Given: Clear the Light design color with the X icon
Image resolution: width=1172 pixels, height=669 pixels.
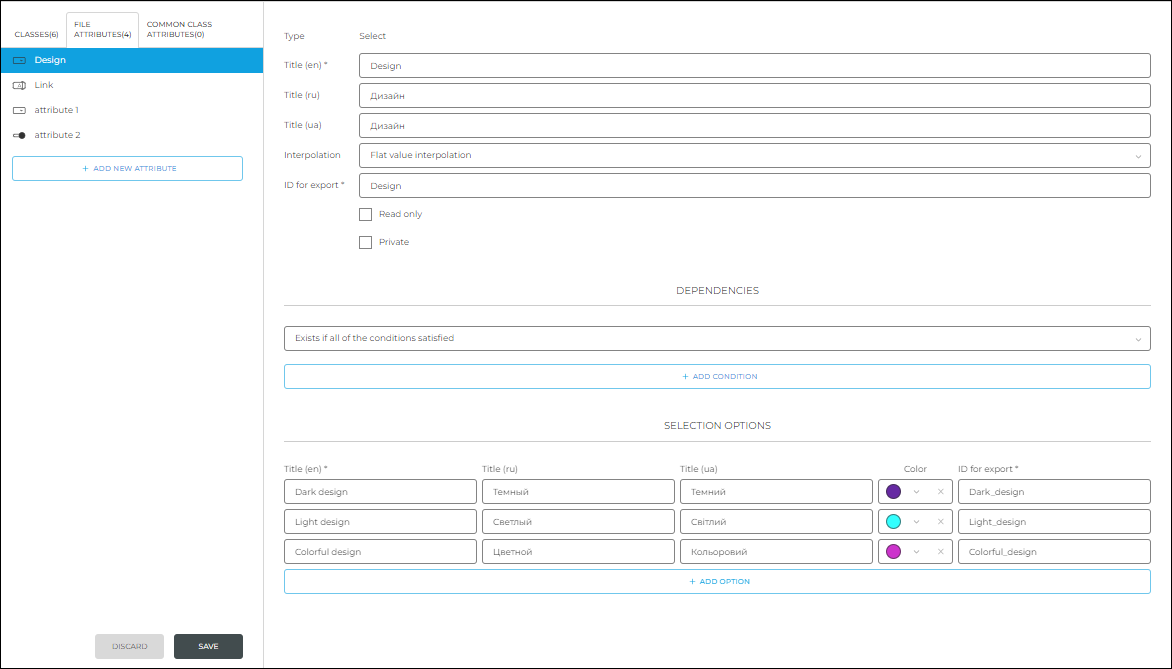Looking at the screenshot, I should click(939, 521).
